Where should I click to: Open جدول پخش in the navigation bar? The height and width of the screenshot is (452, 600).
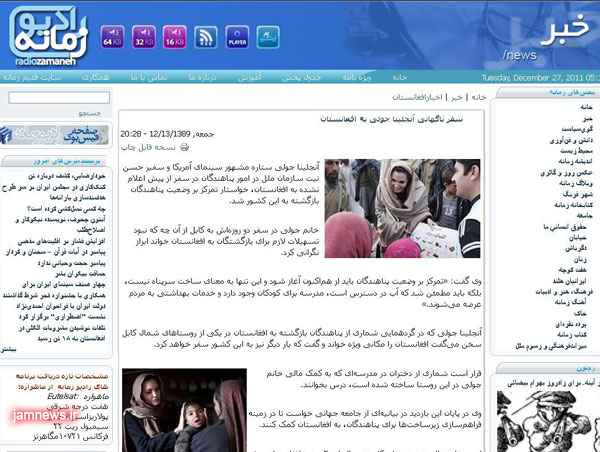[x=302, y=77]
